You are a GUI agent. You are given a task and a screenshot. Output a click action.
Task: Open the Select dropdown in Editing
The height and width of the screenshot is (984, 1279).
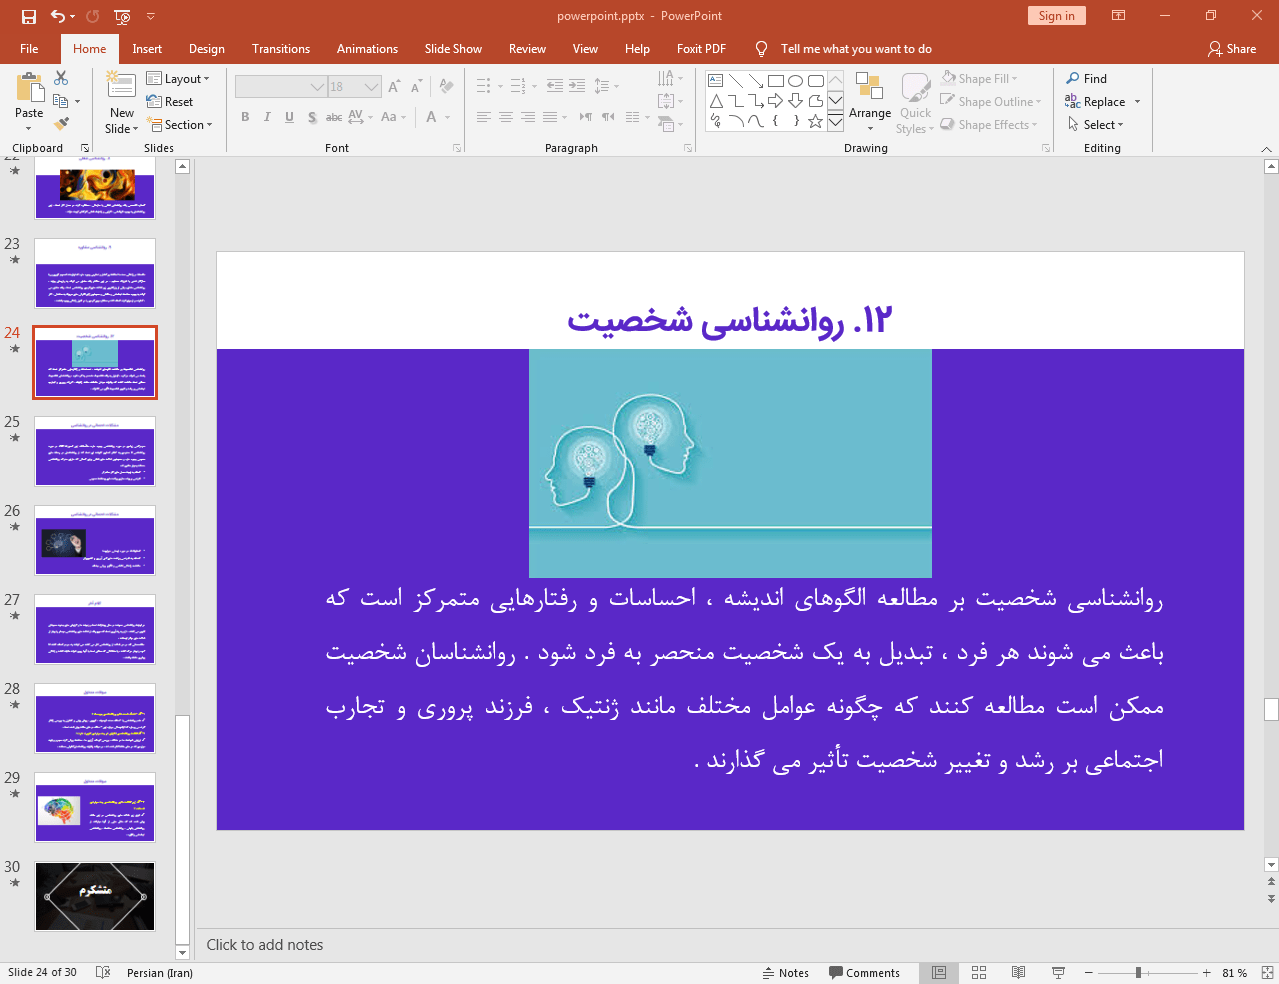tap(1096, 125)
